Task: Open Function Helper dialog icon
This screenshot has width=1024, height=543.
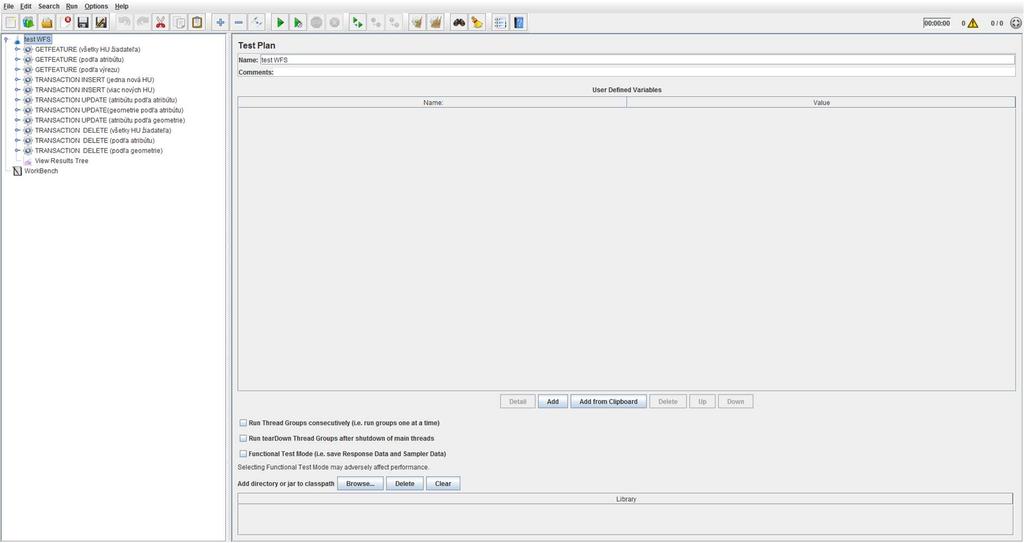Action: [500, 23]
